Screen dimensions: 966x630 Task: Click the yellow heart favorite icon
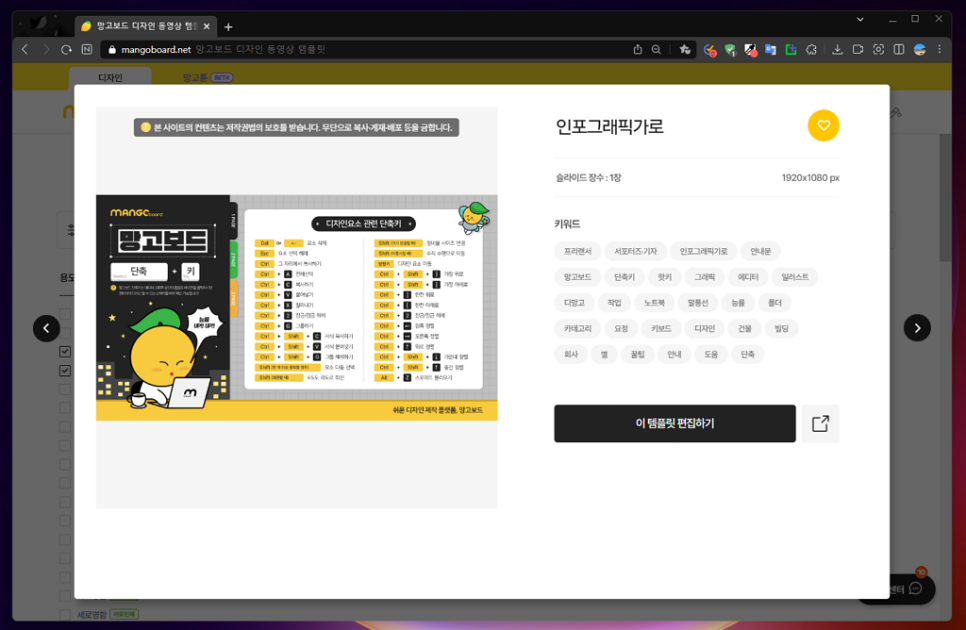823,126
